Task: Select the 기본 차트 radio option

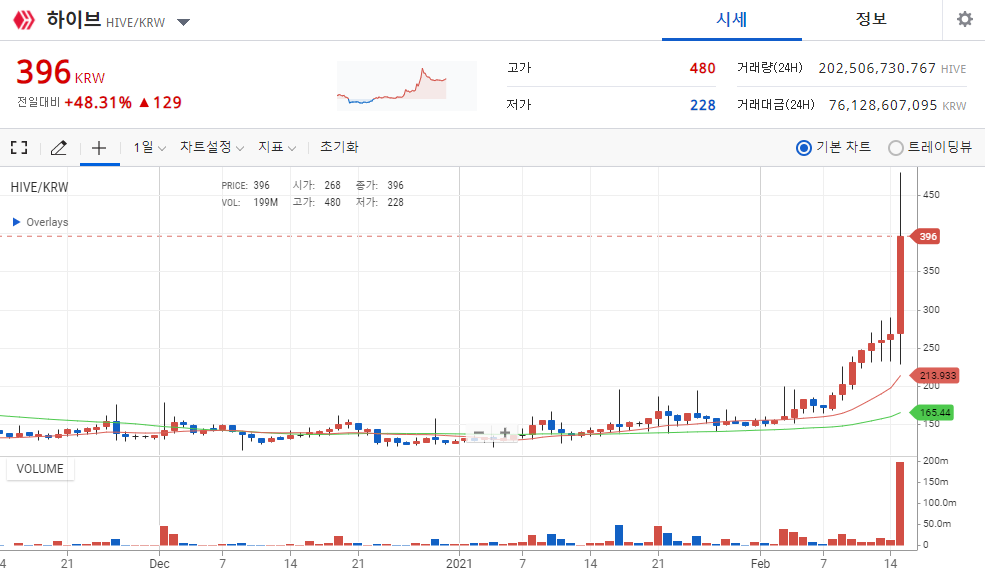Action: (803, 148)
